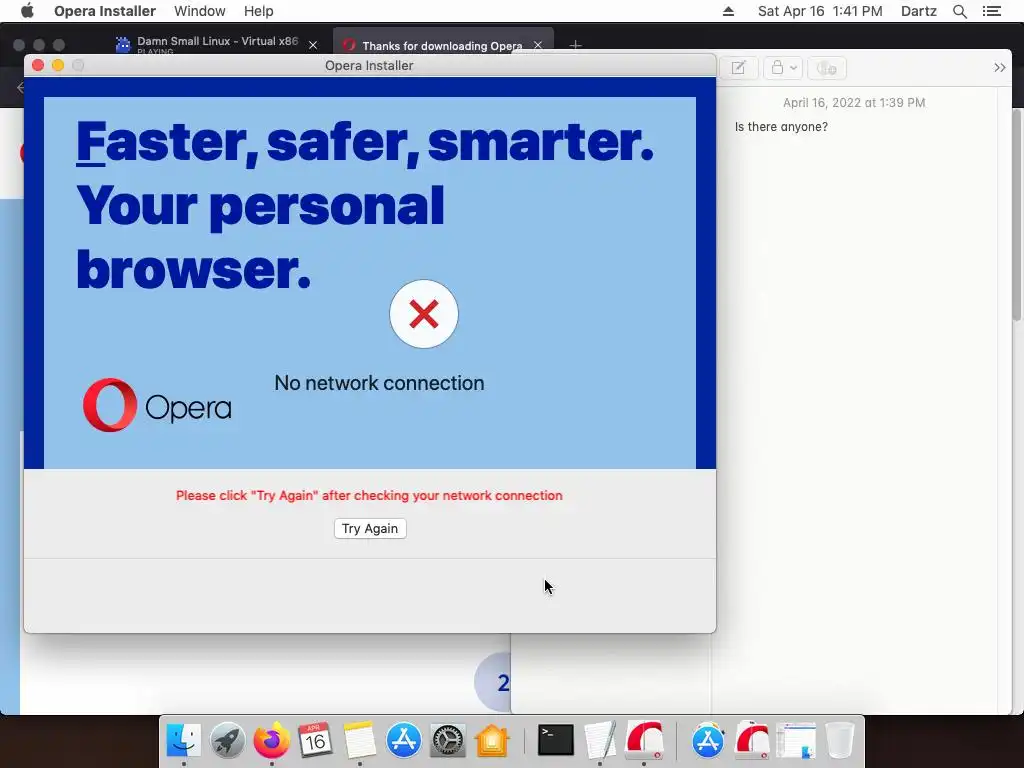Open Control Center list icon in menu bar
This screenshot has height=768, width=1024.
tap(991, 11)
